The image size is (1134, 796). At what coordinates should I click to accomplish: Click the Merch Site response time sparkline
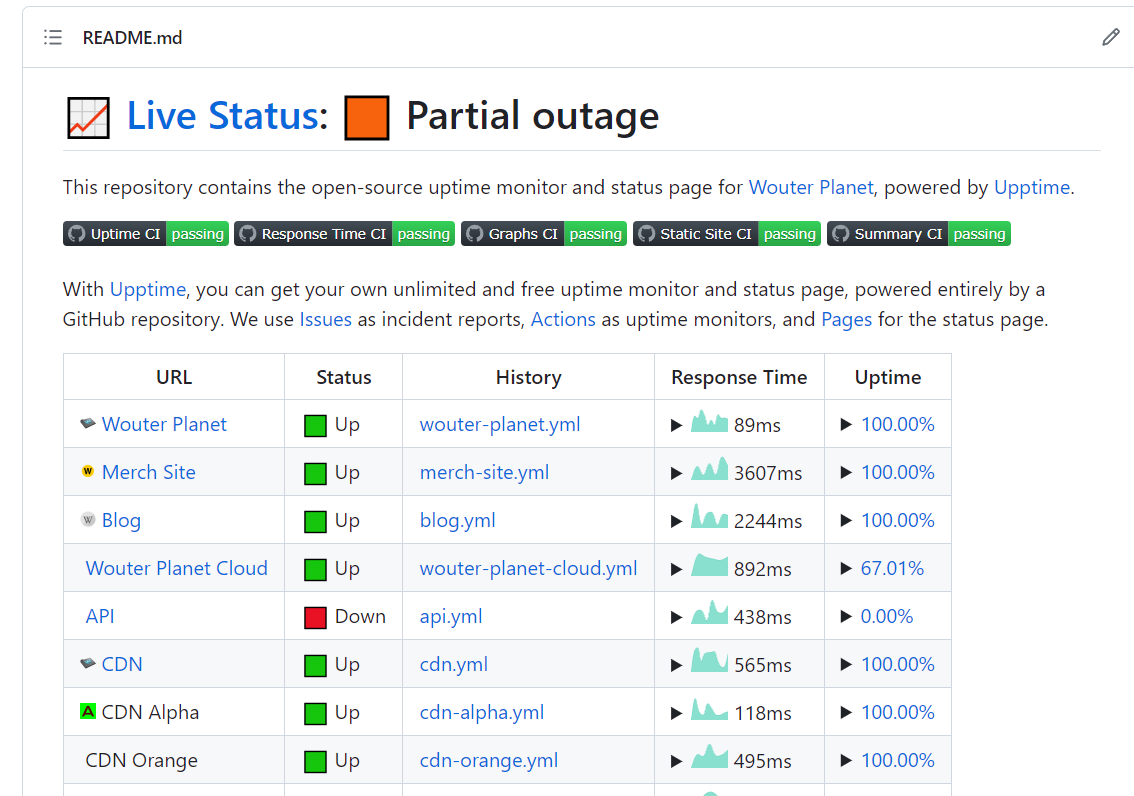pos(708,470)
